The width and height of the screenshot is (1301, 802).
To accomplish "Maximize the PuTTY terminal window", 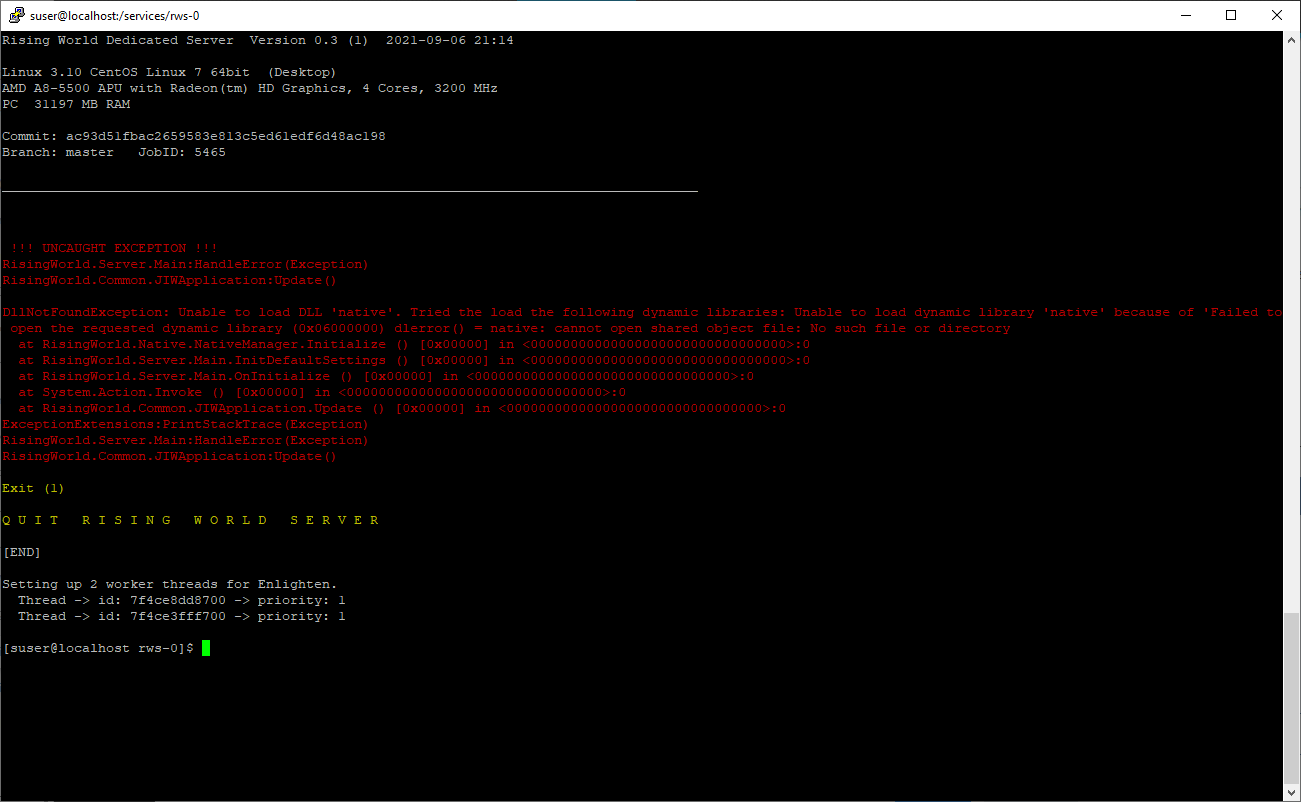I will coord(1231,15).
